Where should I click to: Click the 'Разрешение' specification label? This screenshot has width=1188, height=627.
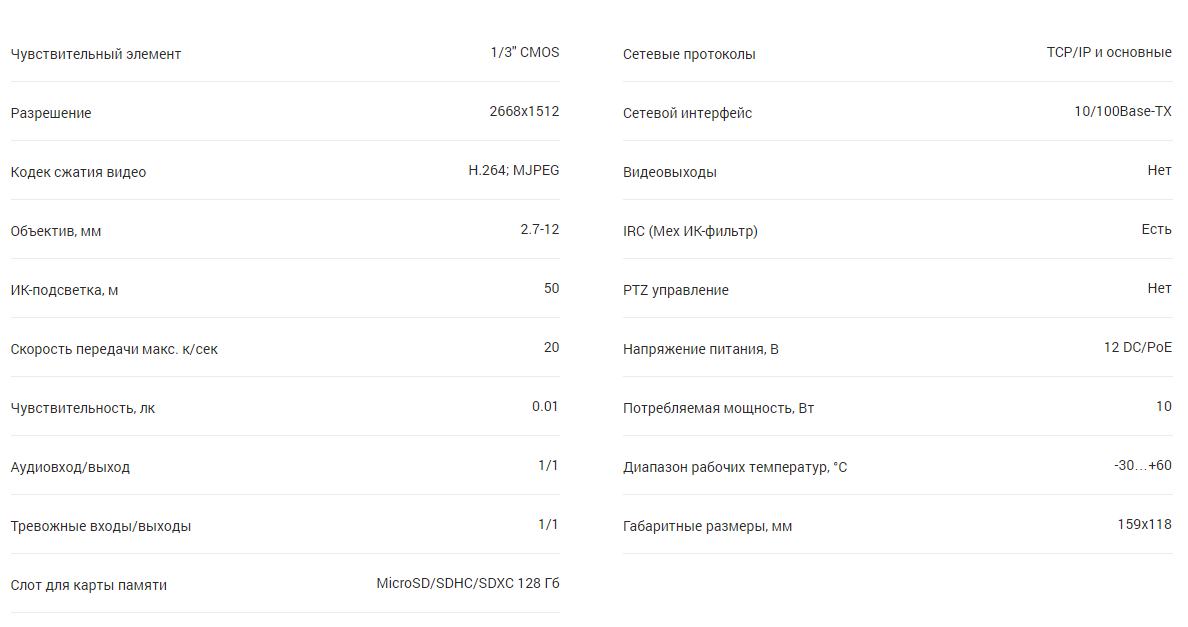click(51, 114)
